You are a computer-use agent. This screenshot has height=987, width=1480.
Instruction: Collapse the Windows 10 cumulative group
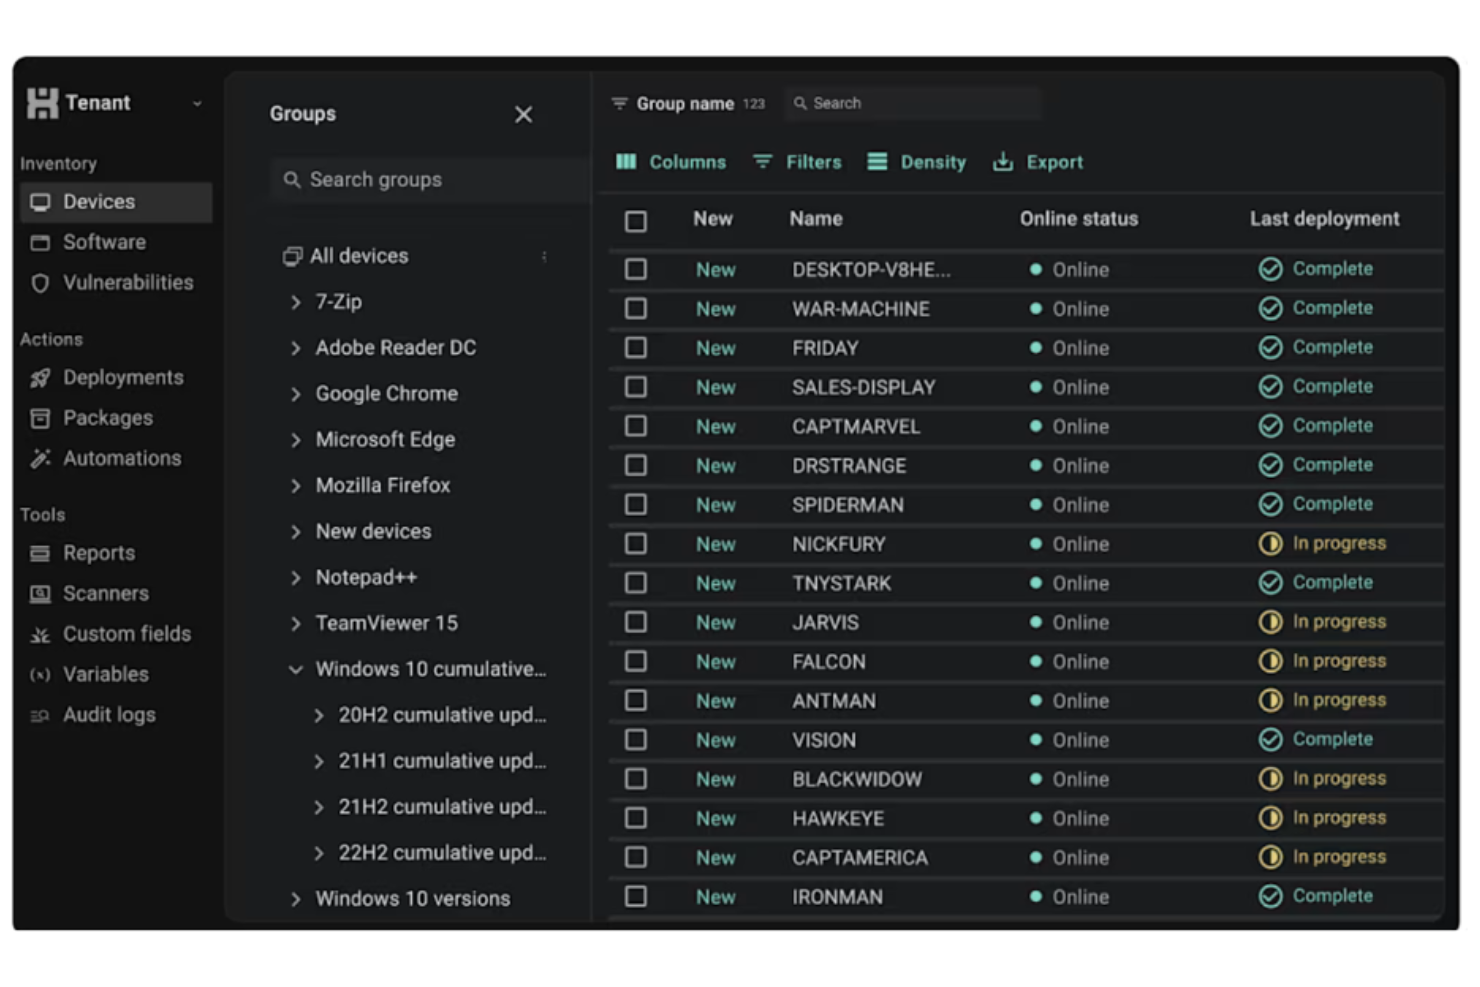(295, 669)
